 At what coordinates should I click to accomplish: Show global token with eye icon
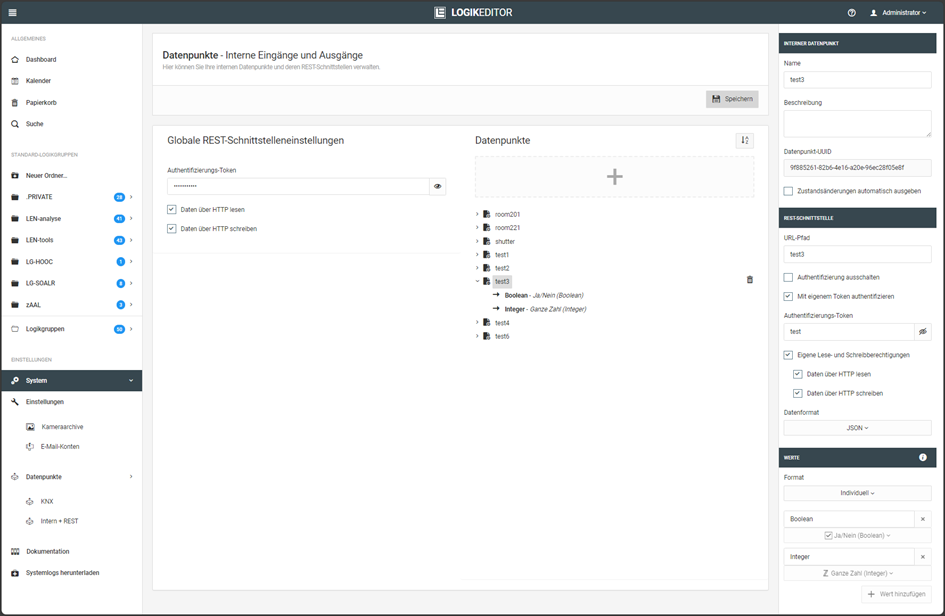[437, 186]
